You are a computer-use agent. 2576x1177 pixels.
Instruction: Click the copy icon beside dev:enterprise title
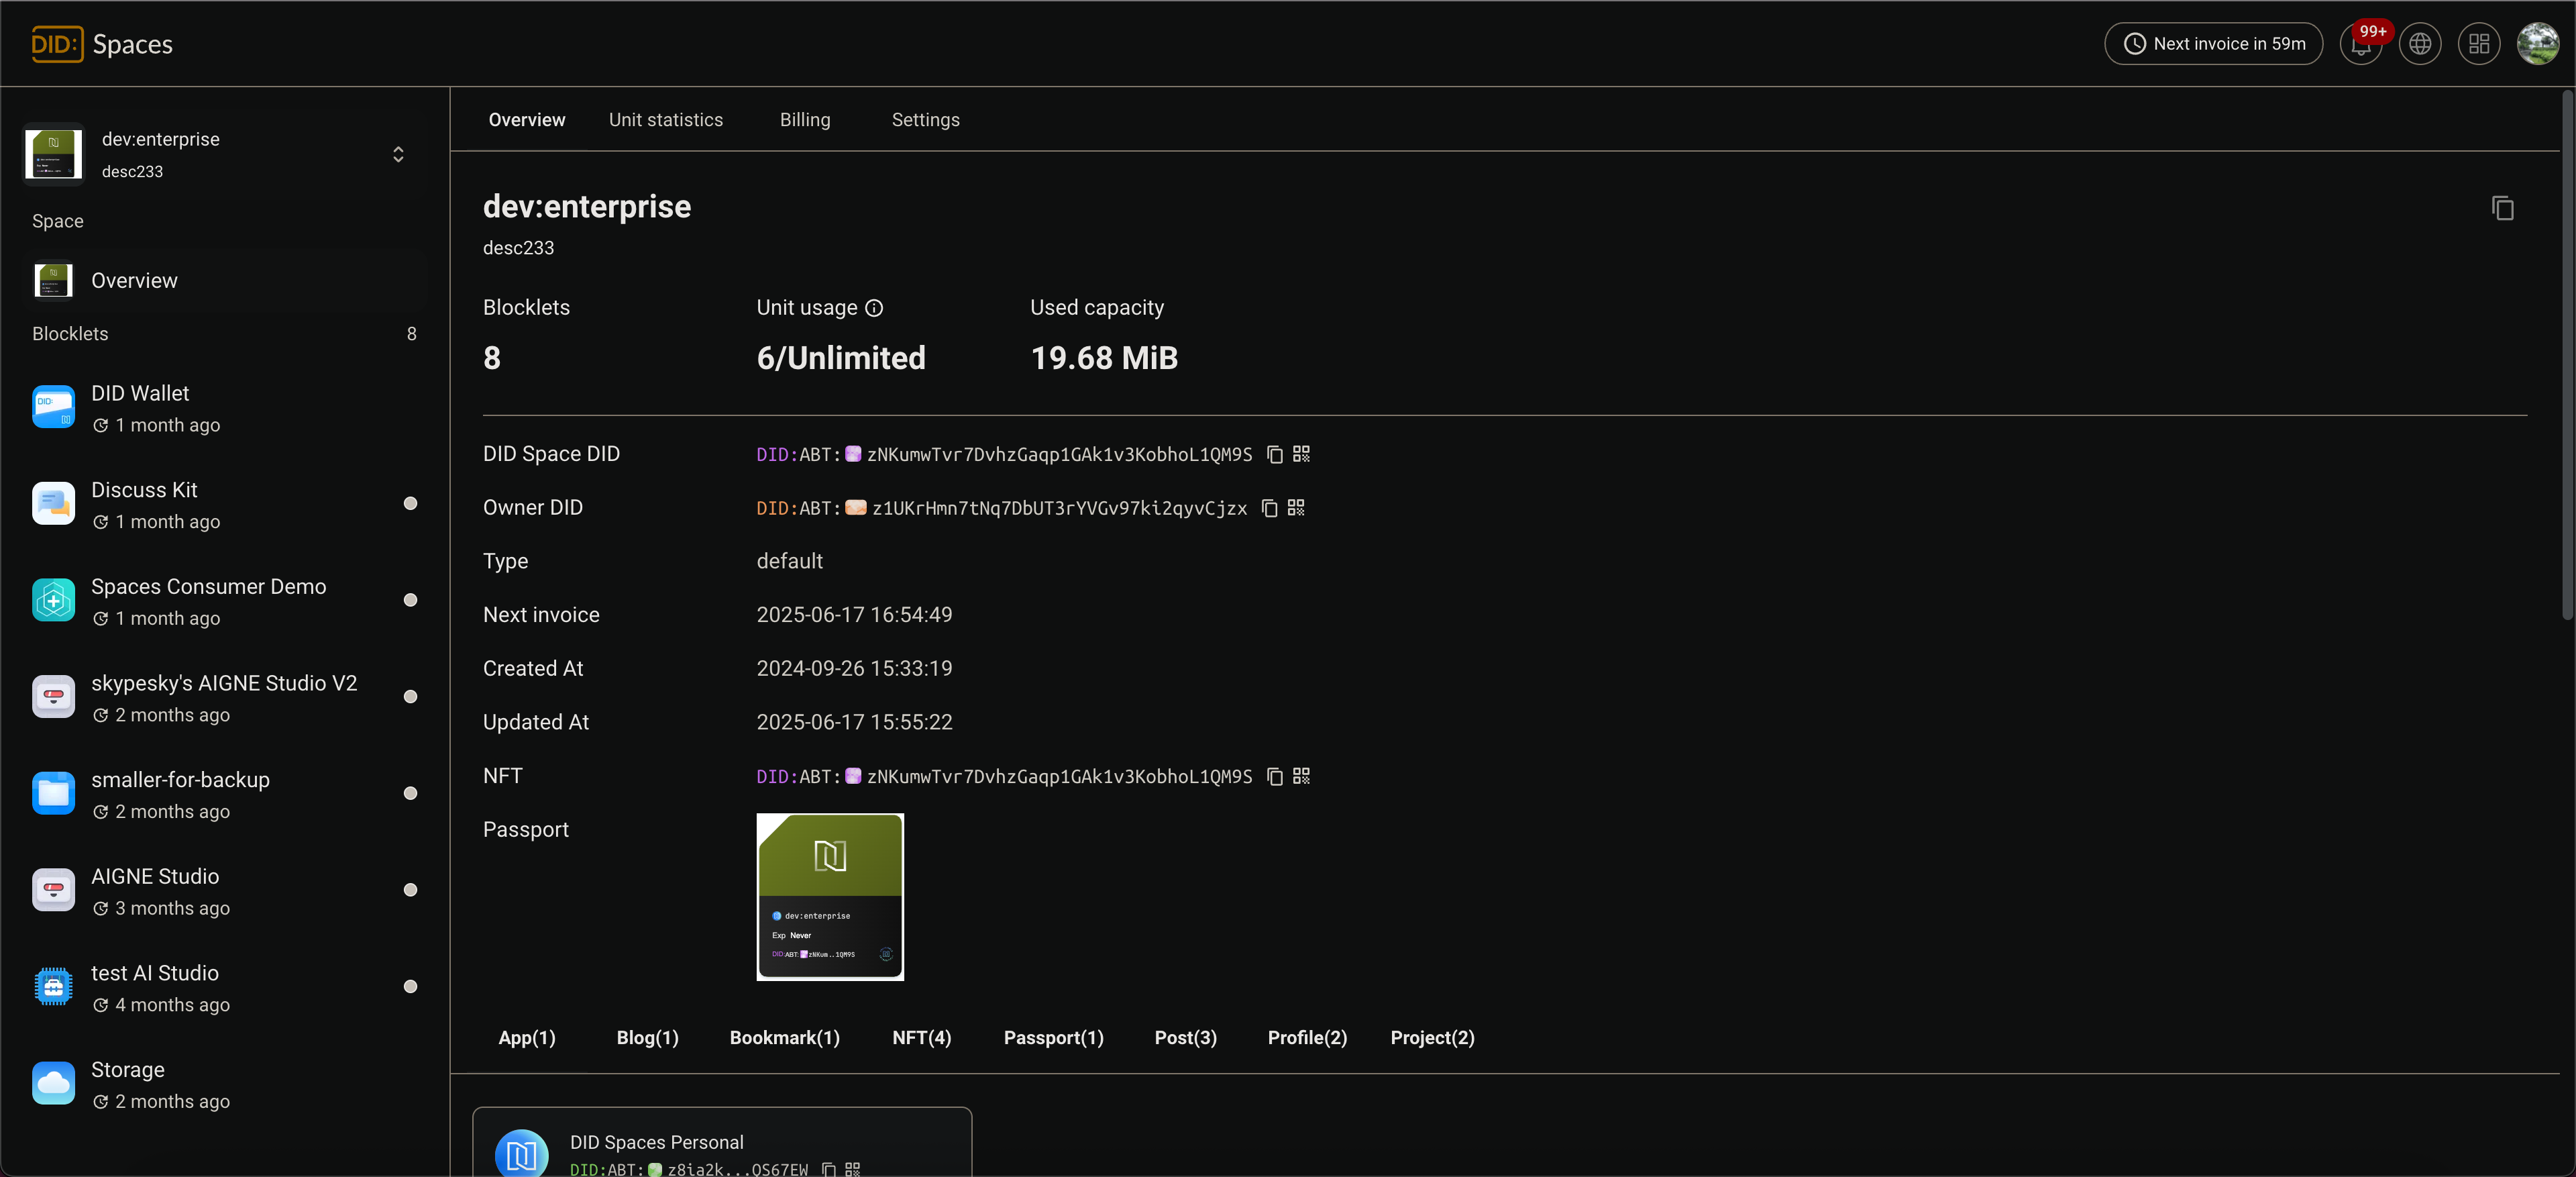click(2502, 208)
